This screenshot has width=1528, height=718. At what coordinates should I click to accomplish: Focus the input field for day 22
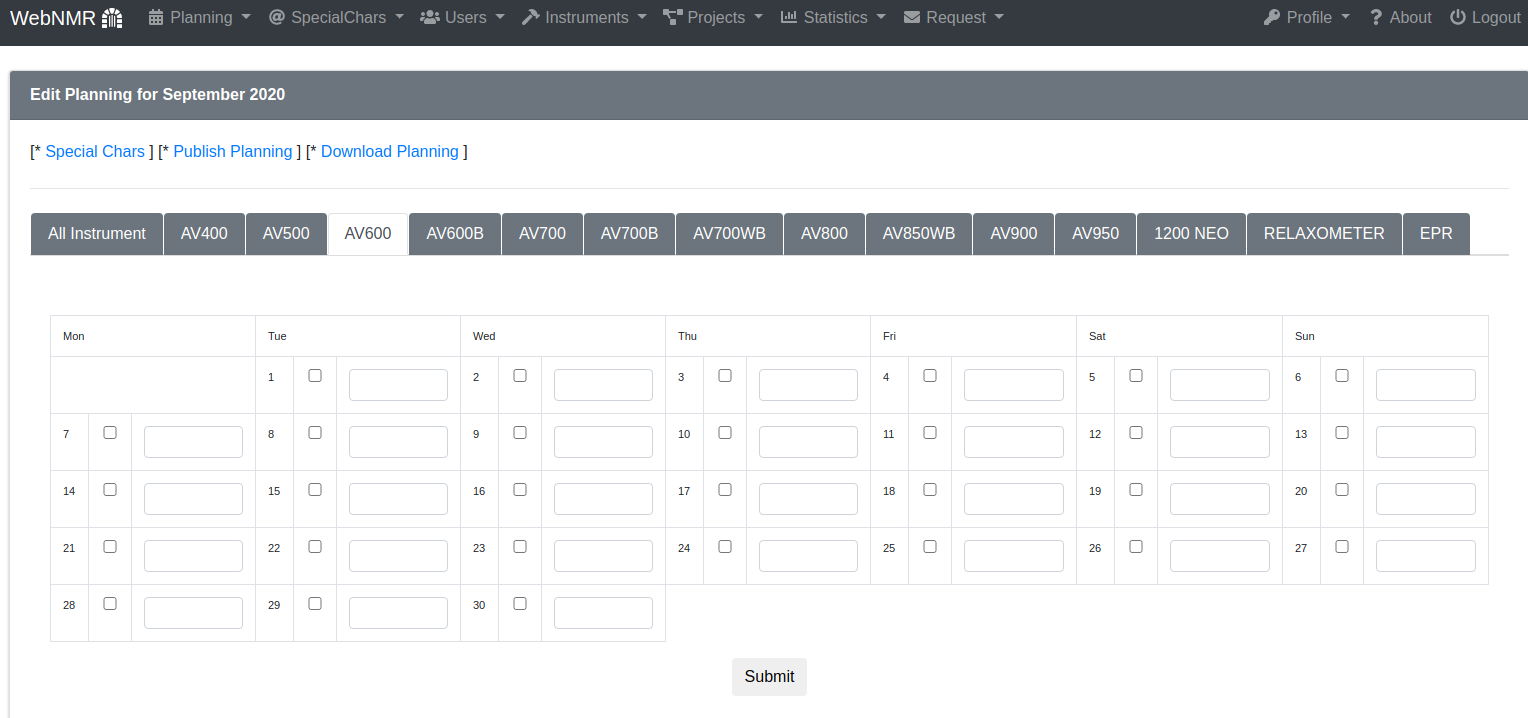398,556
